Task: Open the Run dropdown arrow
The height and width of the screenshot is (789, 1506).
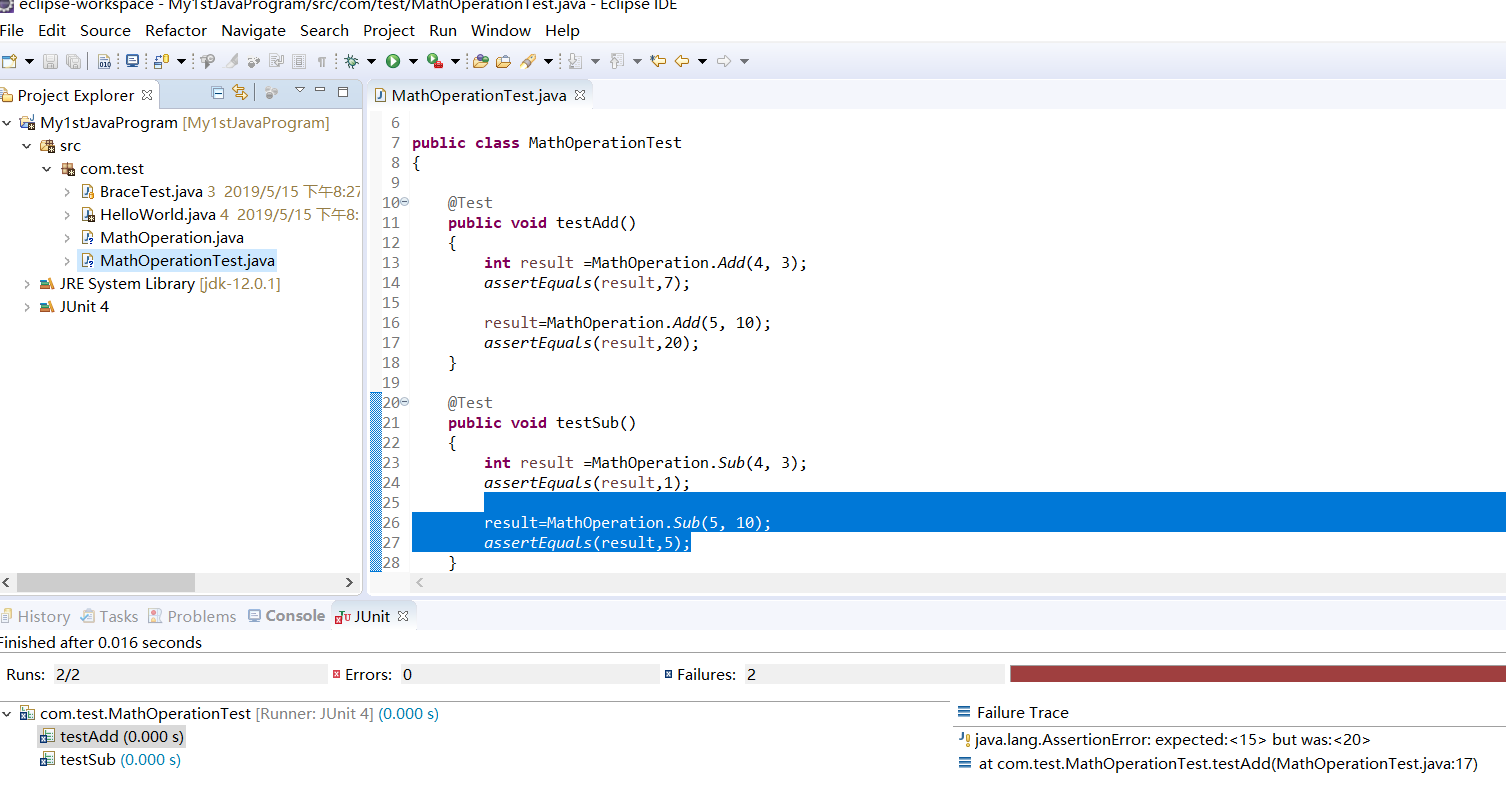Action: [413, 62]
